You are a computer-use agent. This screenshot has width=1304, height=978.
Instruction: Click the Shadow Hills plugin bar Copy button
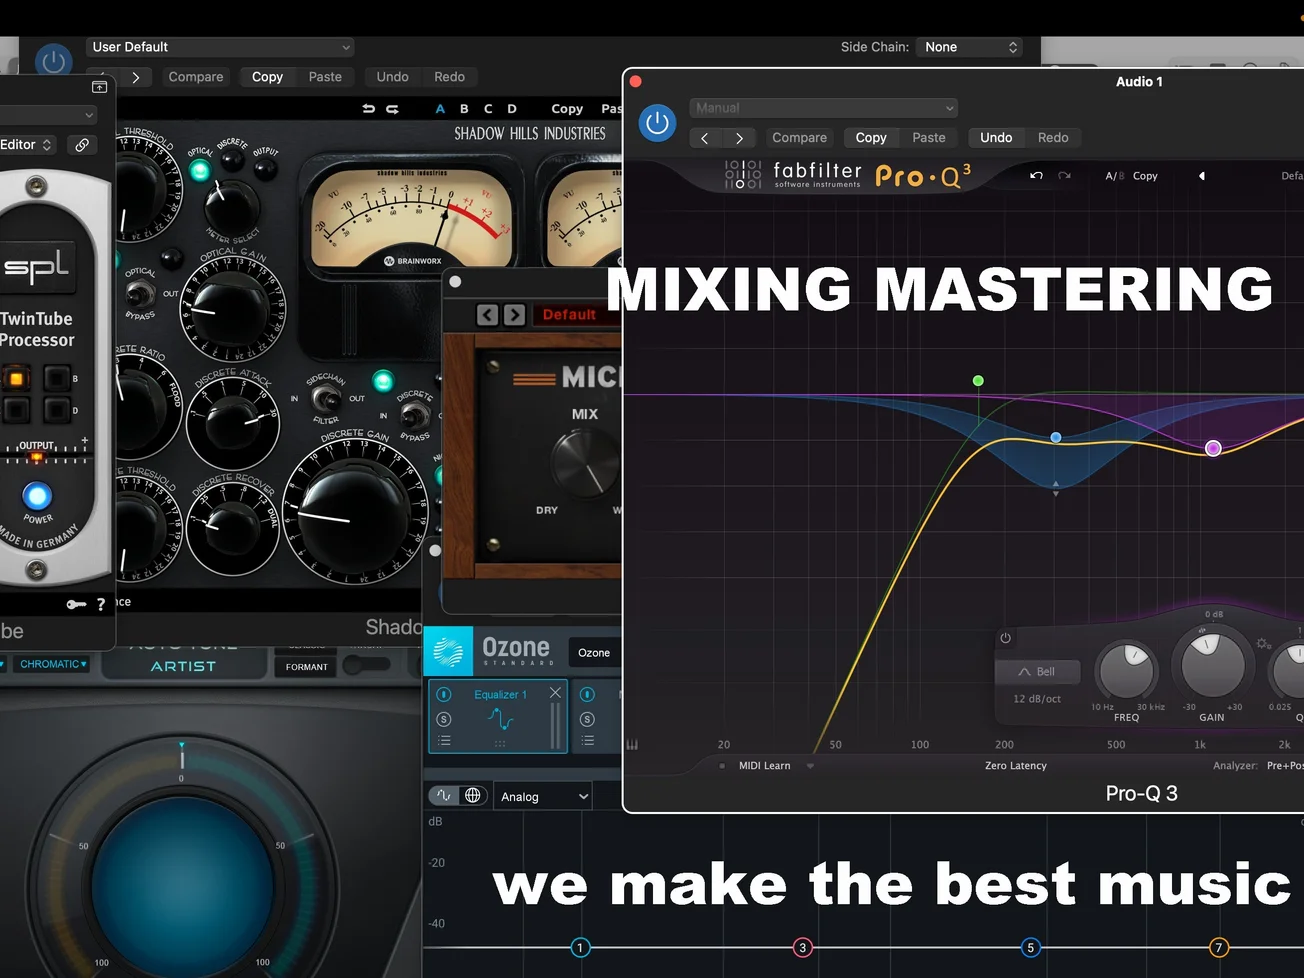tap(567, 109)
